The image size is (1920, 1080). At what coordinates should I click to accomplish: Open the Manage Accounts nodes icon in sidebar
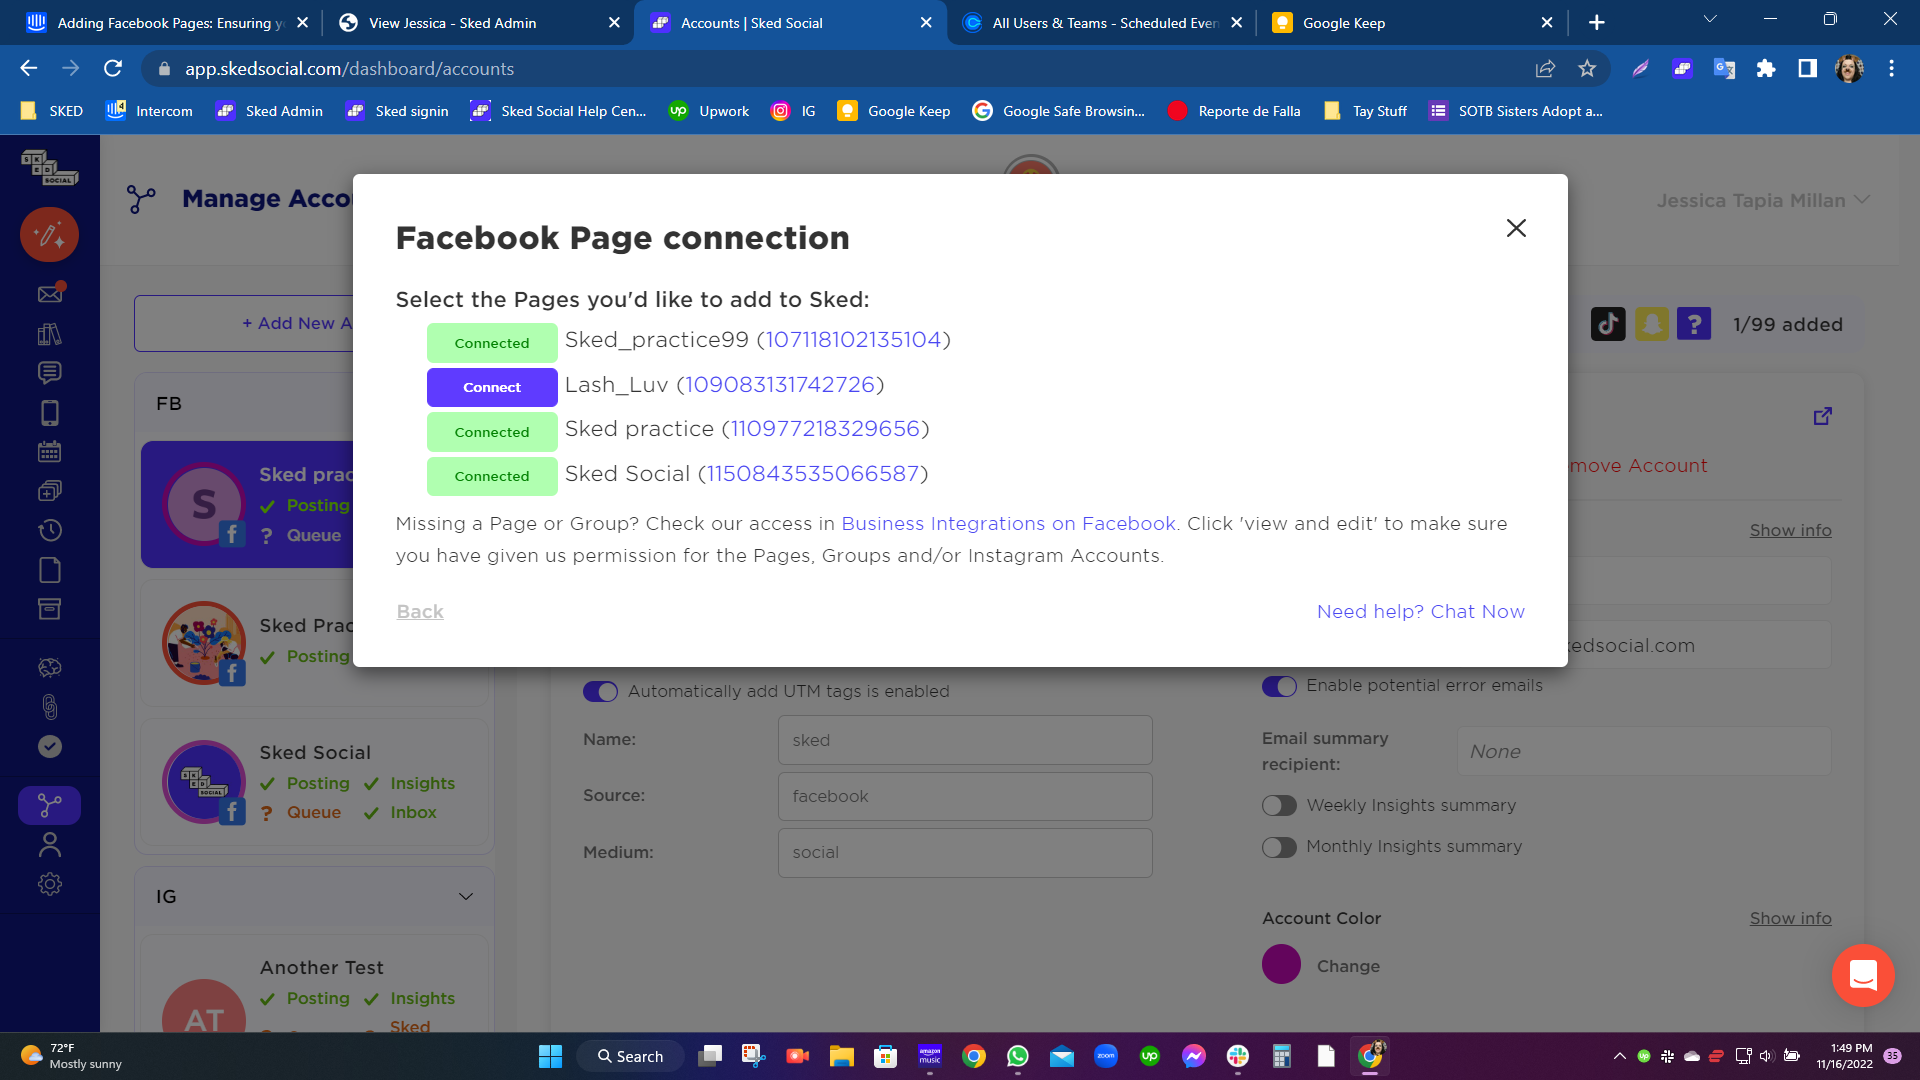click(49, 805)
